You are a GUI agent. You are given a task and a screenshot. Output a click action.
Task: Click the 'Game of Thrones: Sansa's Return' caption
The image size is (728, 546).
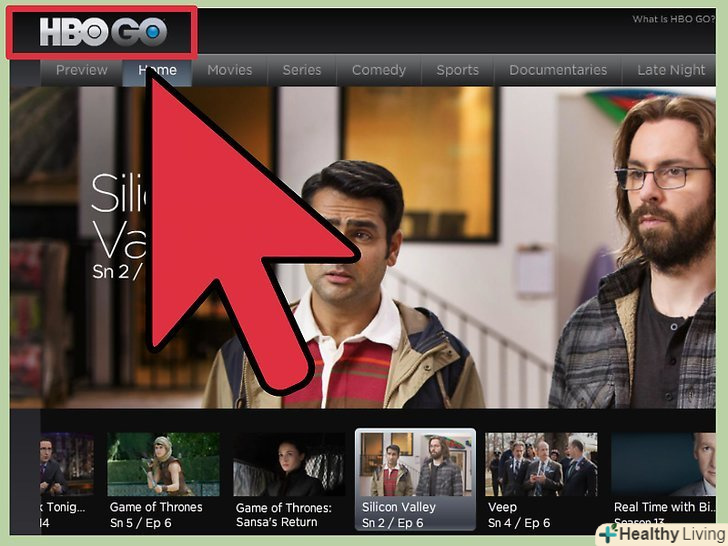click(284, 515)
